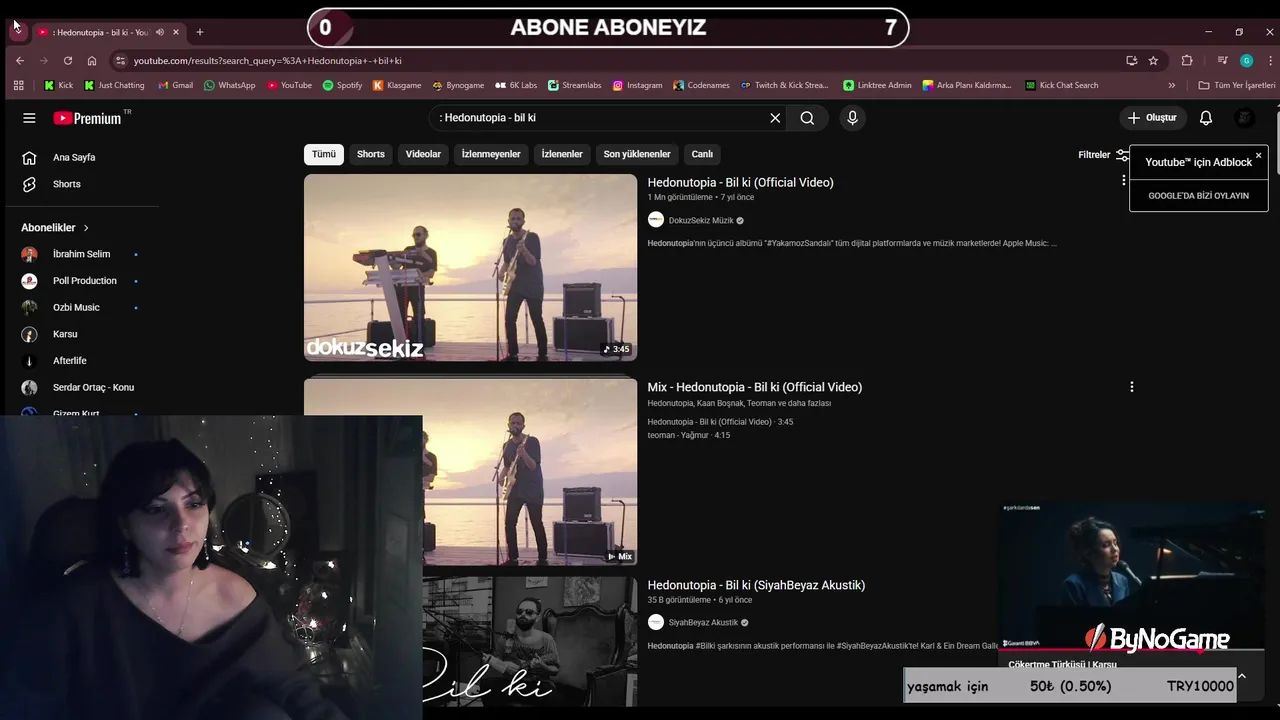This screenshot has height=720, width=1280.
Task: Open browser extensions puzzle icon
Action: pos(1187,60)
